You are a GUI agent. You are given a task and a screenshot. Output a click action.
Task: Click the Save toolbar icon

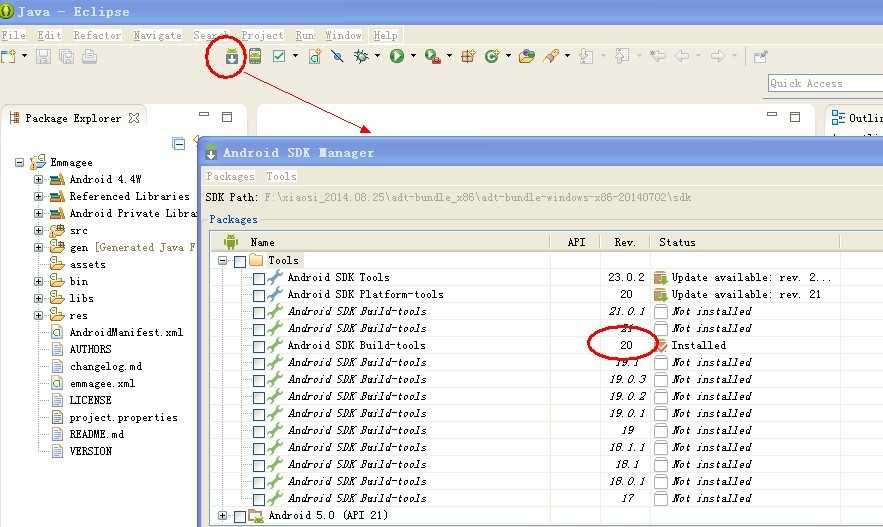43,56
